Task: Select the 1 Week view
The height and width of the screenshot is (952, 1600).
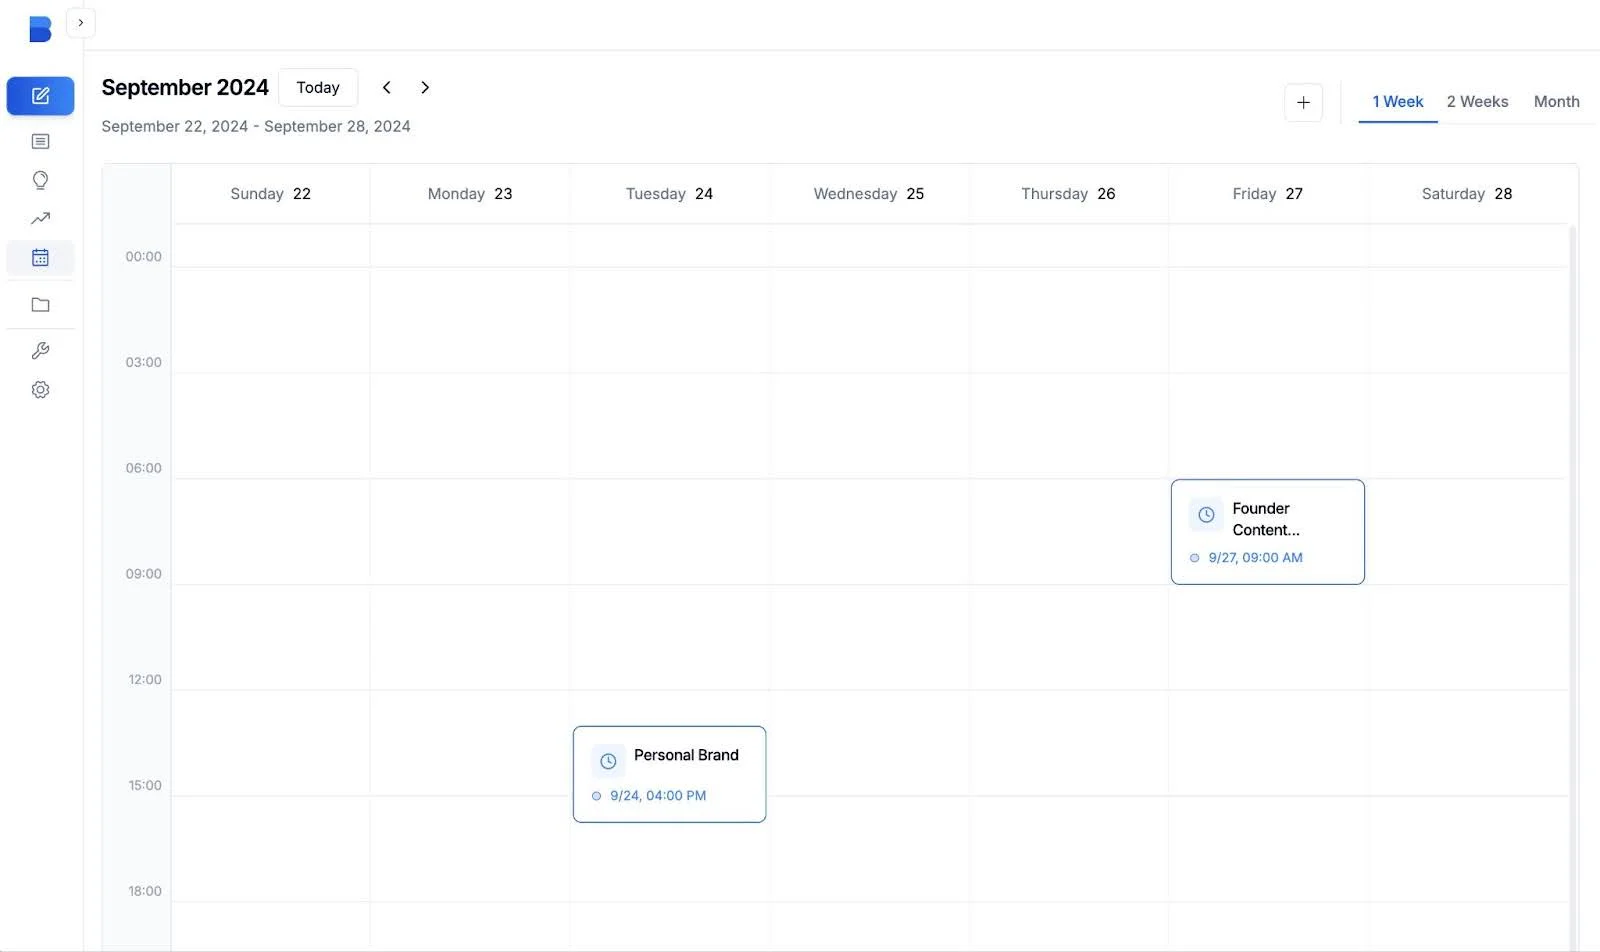Action: click(x=1397, y=101)
